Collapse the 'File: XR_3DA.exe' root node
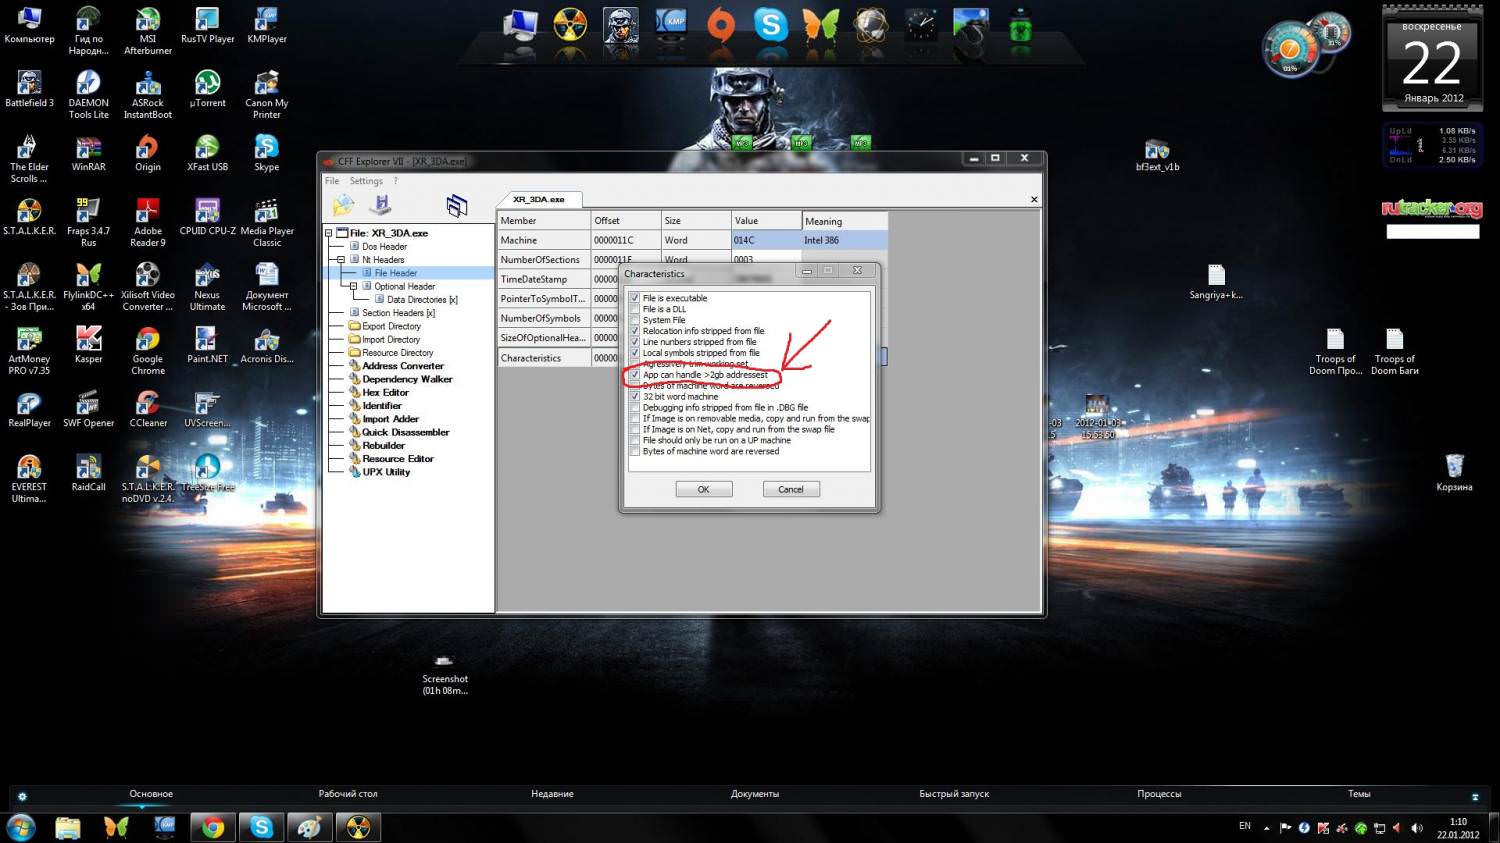Image resolution: width=1500 pixels, height=843 pixels. [328, 233]
